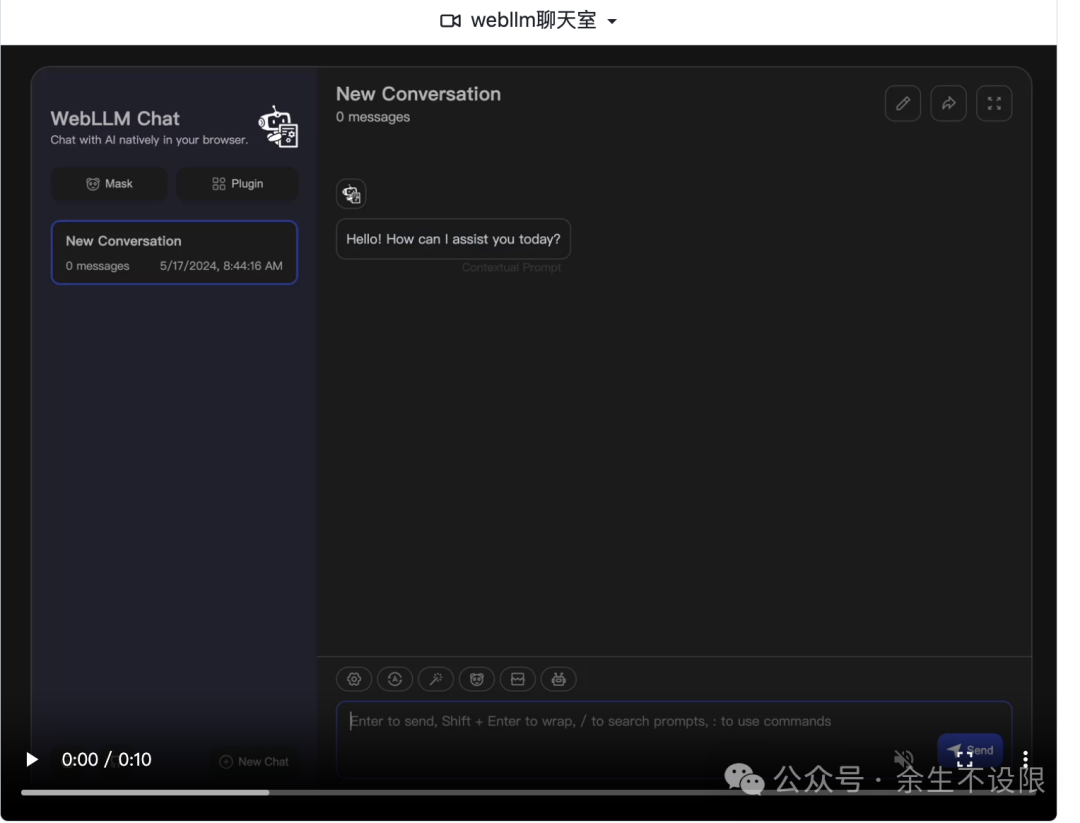Click the video progress bar
This screenshot has width=1080, height=823.
coord(528,793)
